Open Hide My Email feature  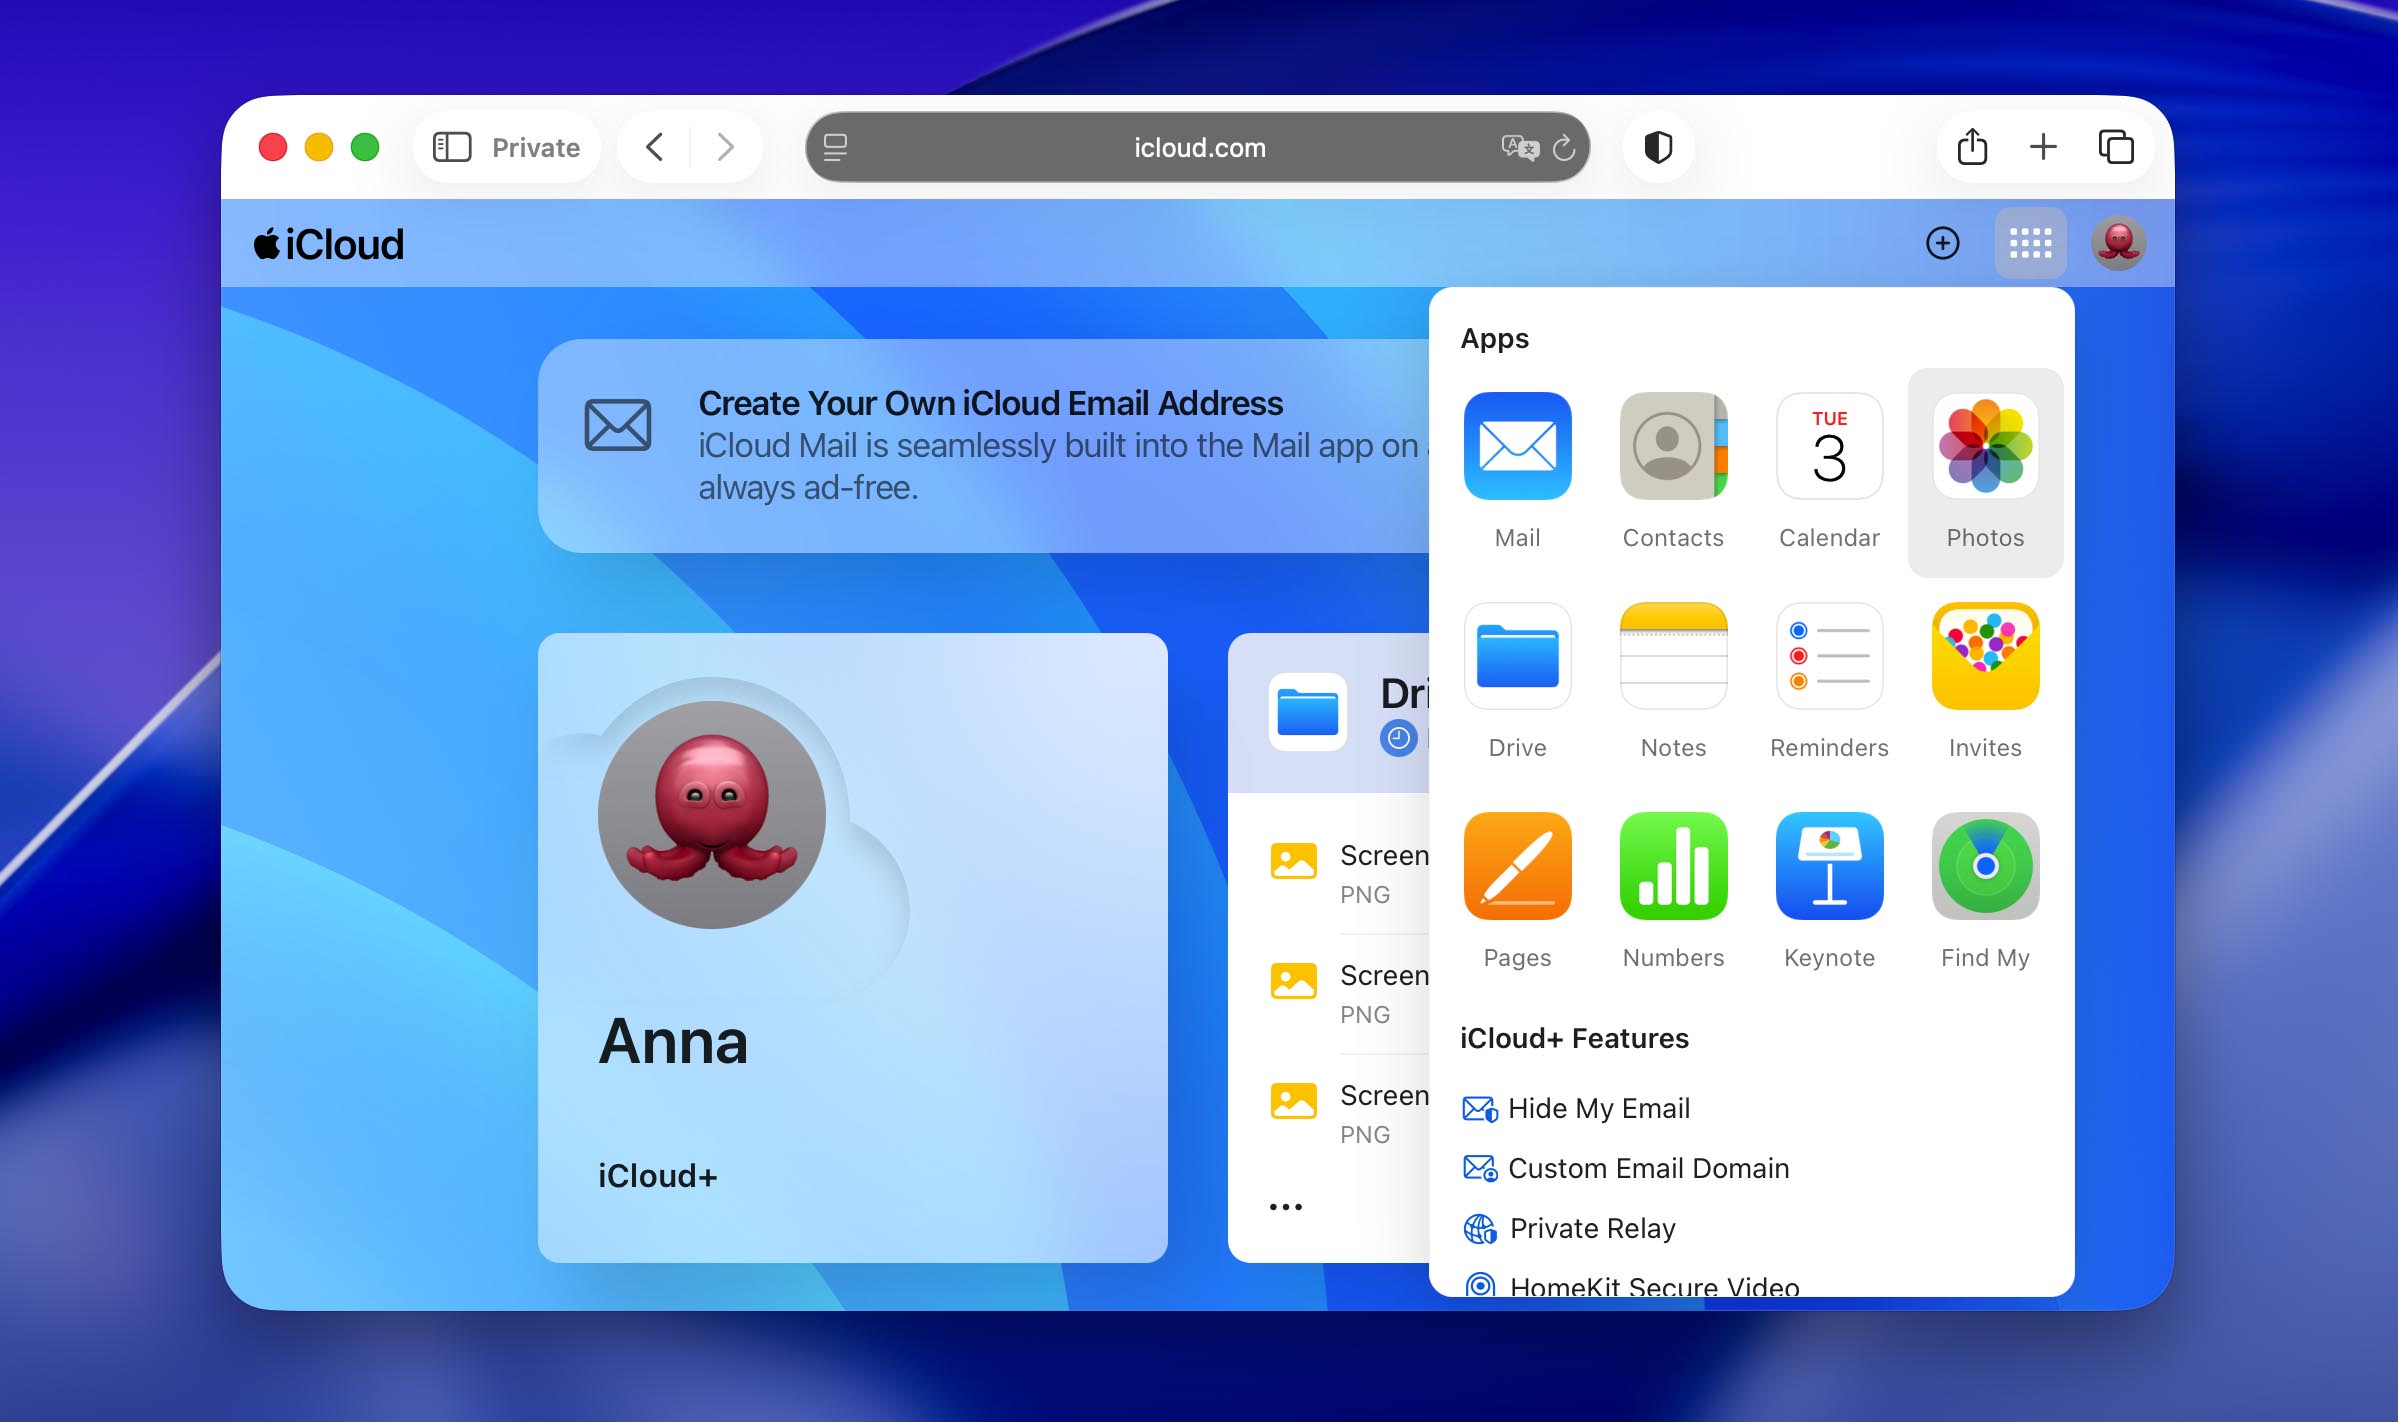(1576, 1108)
